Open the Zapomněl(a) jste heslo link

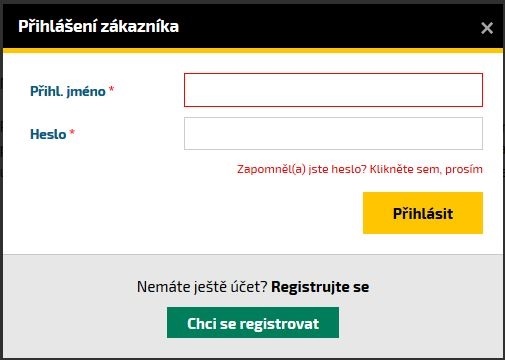click(x=360, y=169)
